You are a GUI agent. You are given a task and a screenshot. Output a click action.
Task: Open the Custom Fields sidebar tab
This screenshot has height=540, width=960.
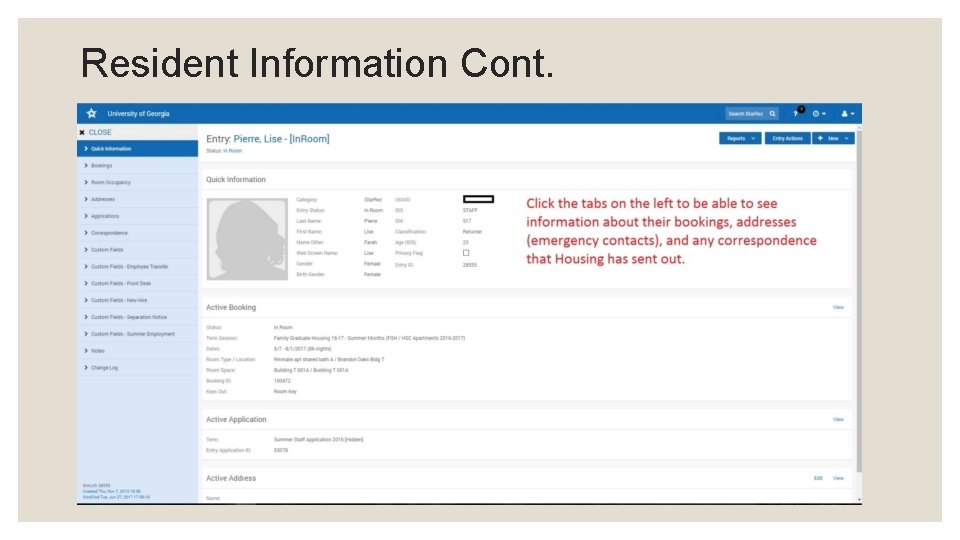click(x=137, y=250)
